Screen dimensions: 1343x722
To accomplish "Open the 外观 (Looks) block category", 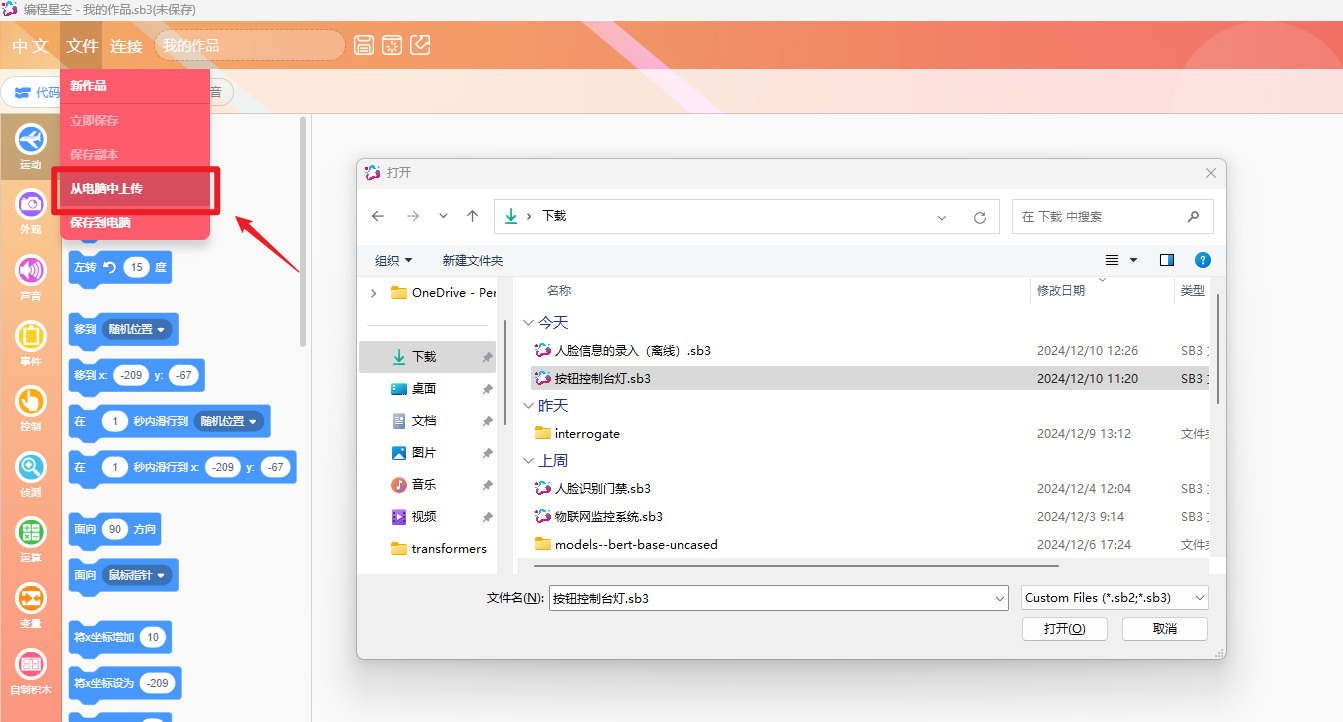I will [31, 205].
